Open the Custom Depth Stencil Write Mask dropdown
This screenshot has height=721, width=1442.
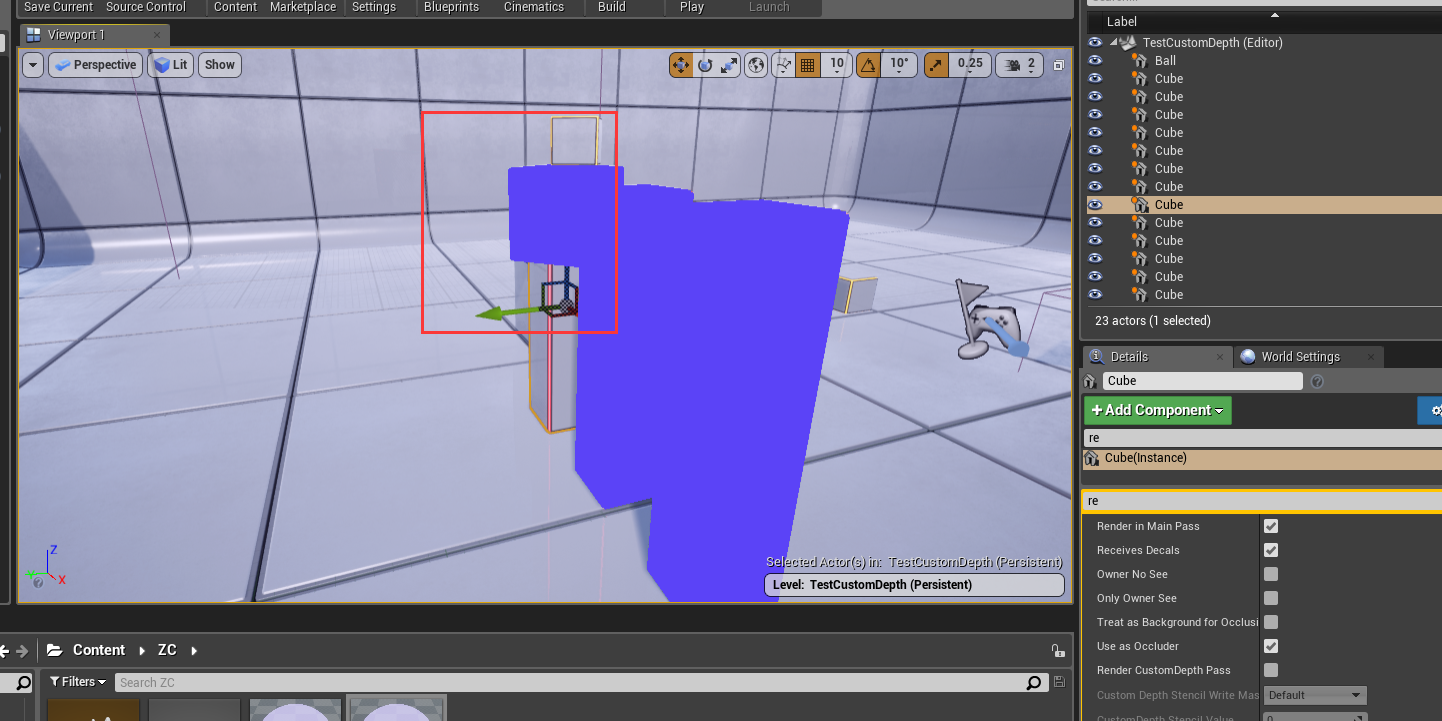pyautogui.click(x=1315, y=694)
